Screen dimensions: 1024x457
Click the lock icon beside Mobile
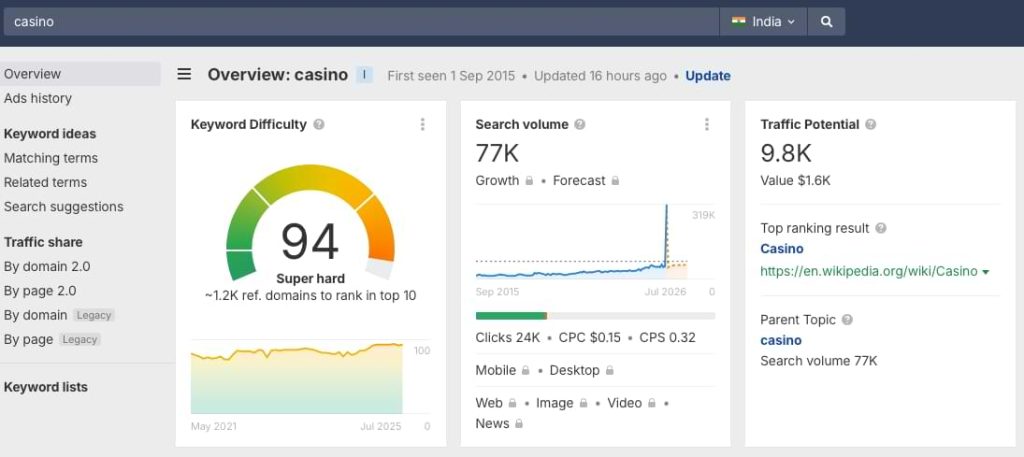[x=525, y=370]
